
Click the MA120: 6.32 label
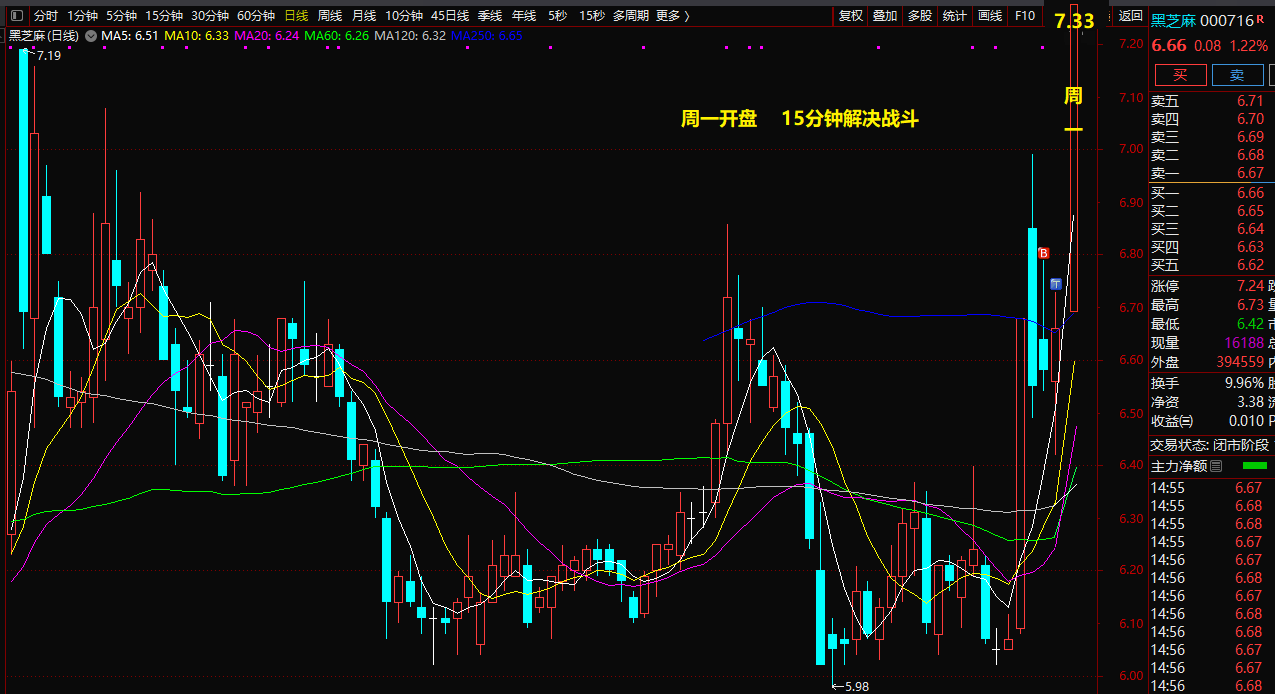click(410, 36)
